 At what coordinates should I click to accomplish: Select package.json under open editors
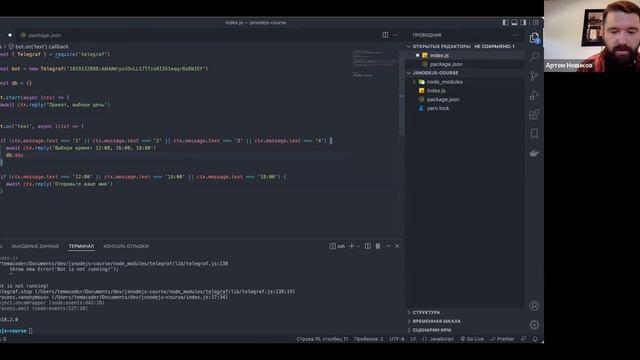tap(446, 64)
